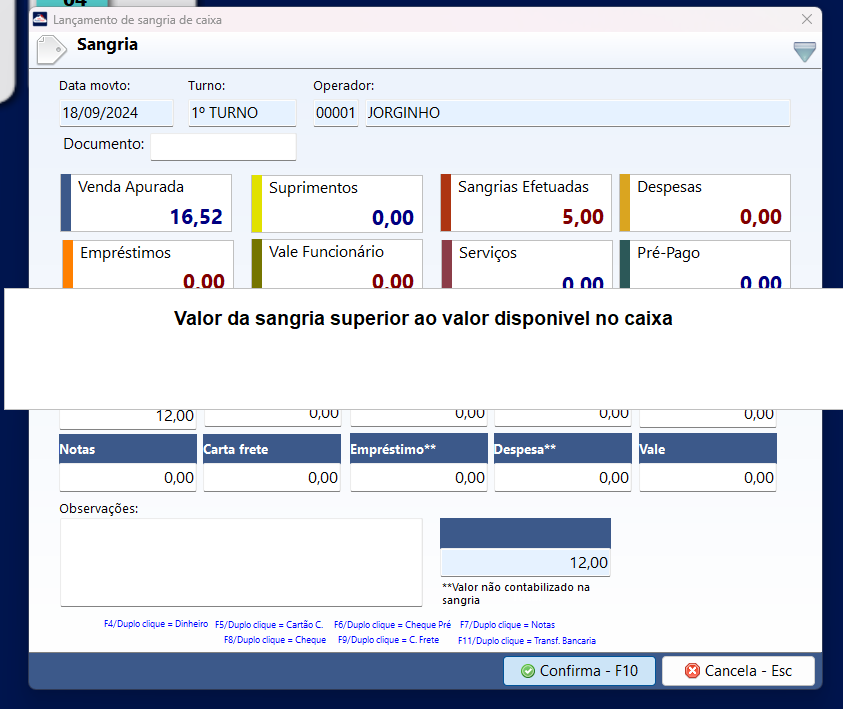This screenshot has height=709, width=843.
Task: Click the F11 Transf. Bancaria shortcut hint
Action: point(527,640)
